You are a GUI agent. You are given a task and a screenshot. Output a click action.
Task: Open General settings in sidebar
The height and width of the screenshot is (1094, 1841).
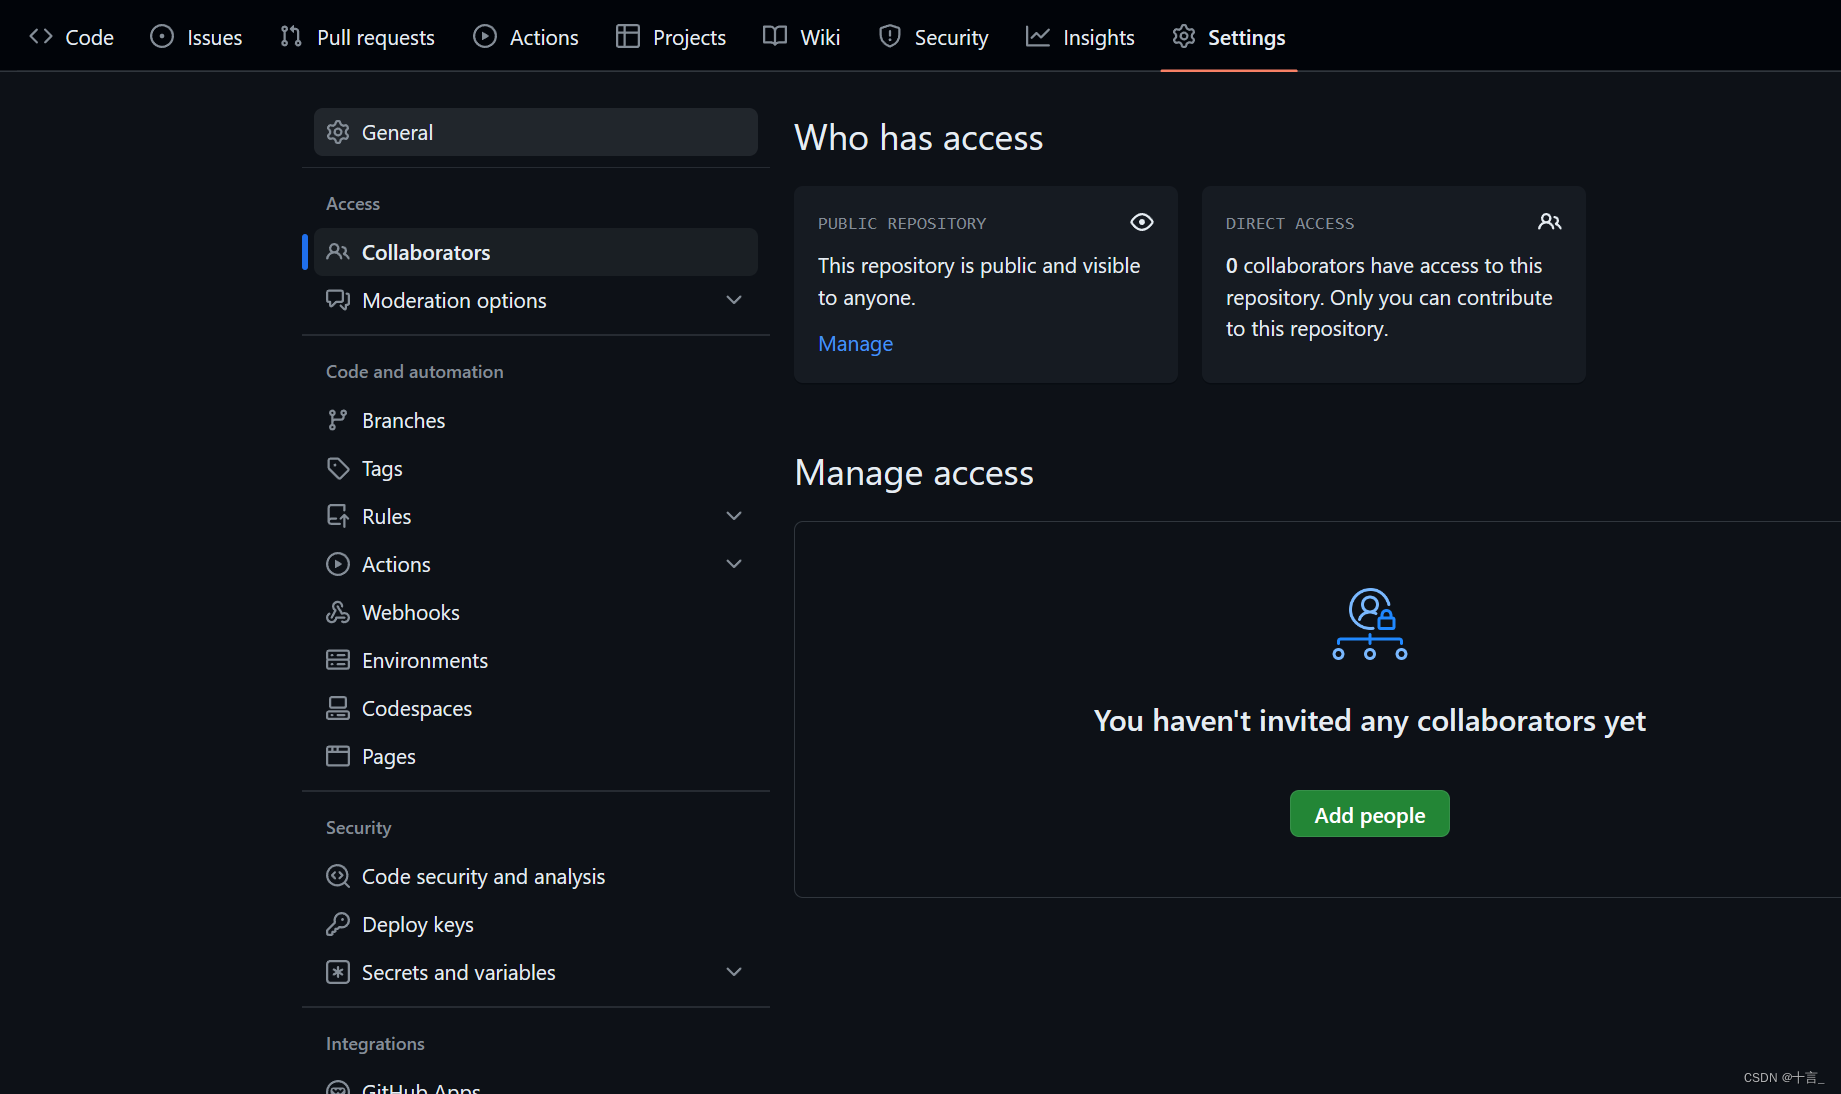coord(536,132)
